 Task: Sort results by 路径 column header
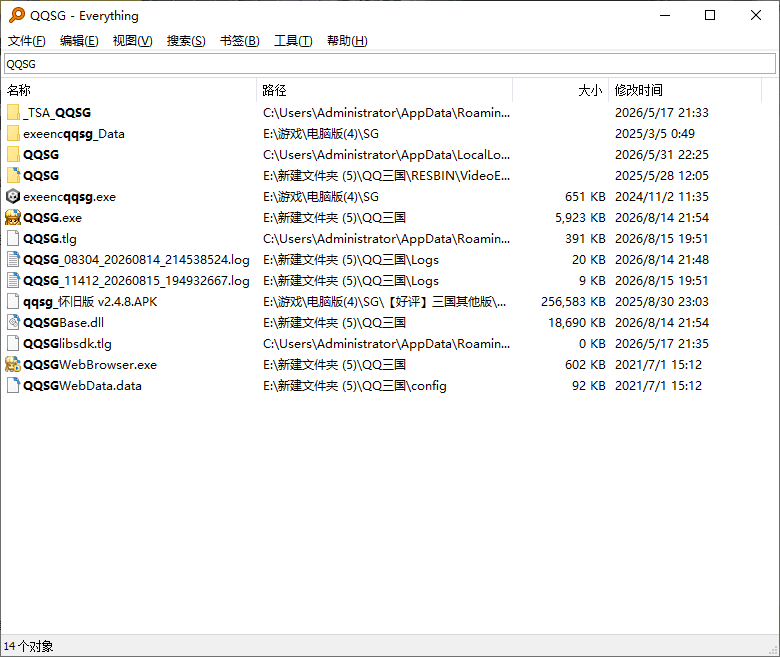[x=385, y=90]
